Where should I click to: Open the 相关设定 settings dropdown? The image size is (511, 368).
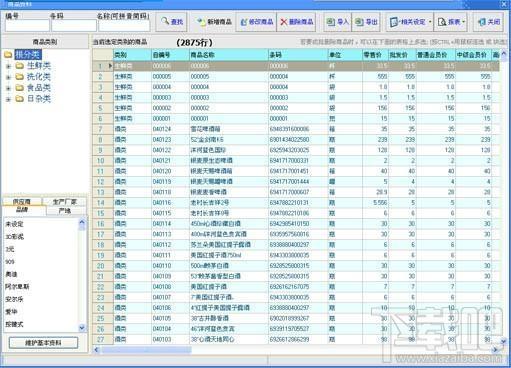pos(410,22)
